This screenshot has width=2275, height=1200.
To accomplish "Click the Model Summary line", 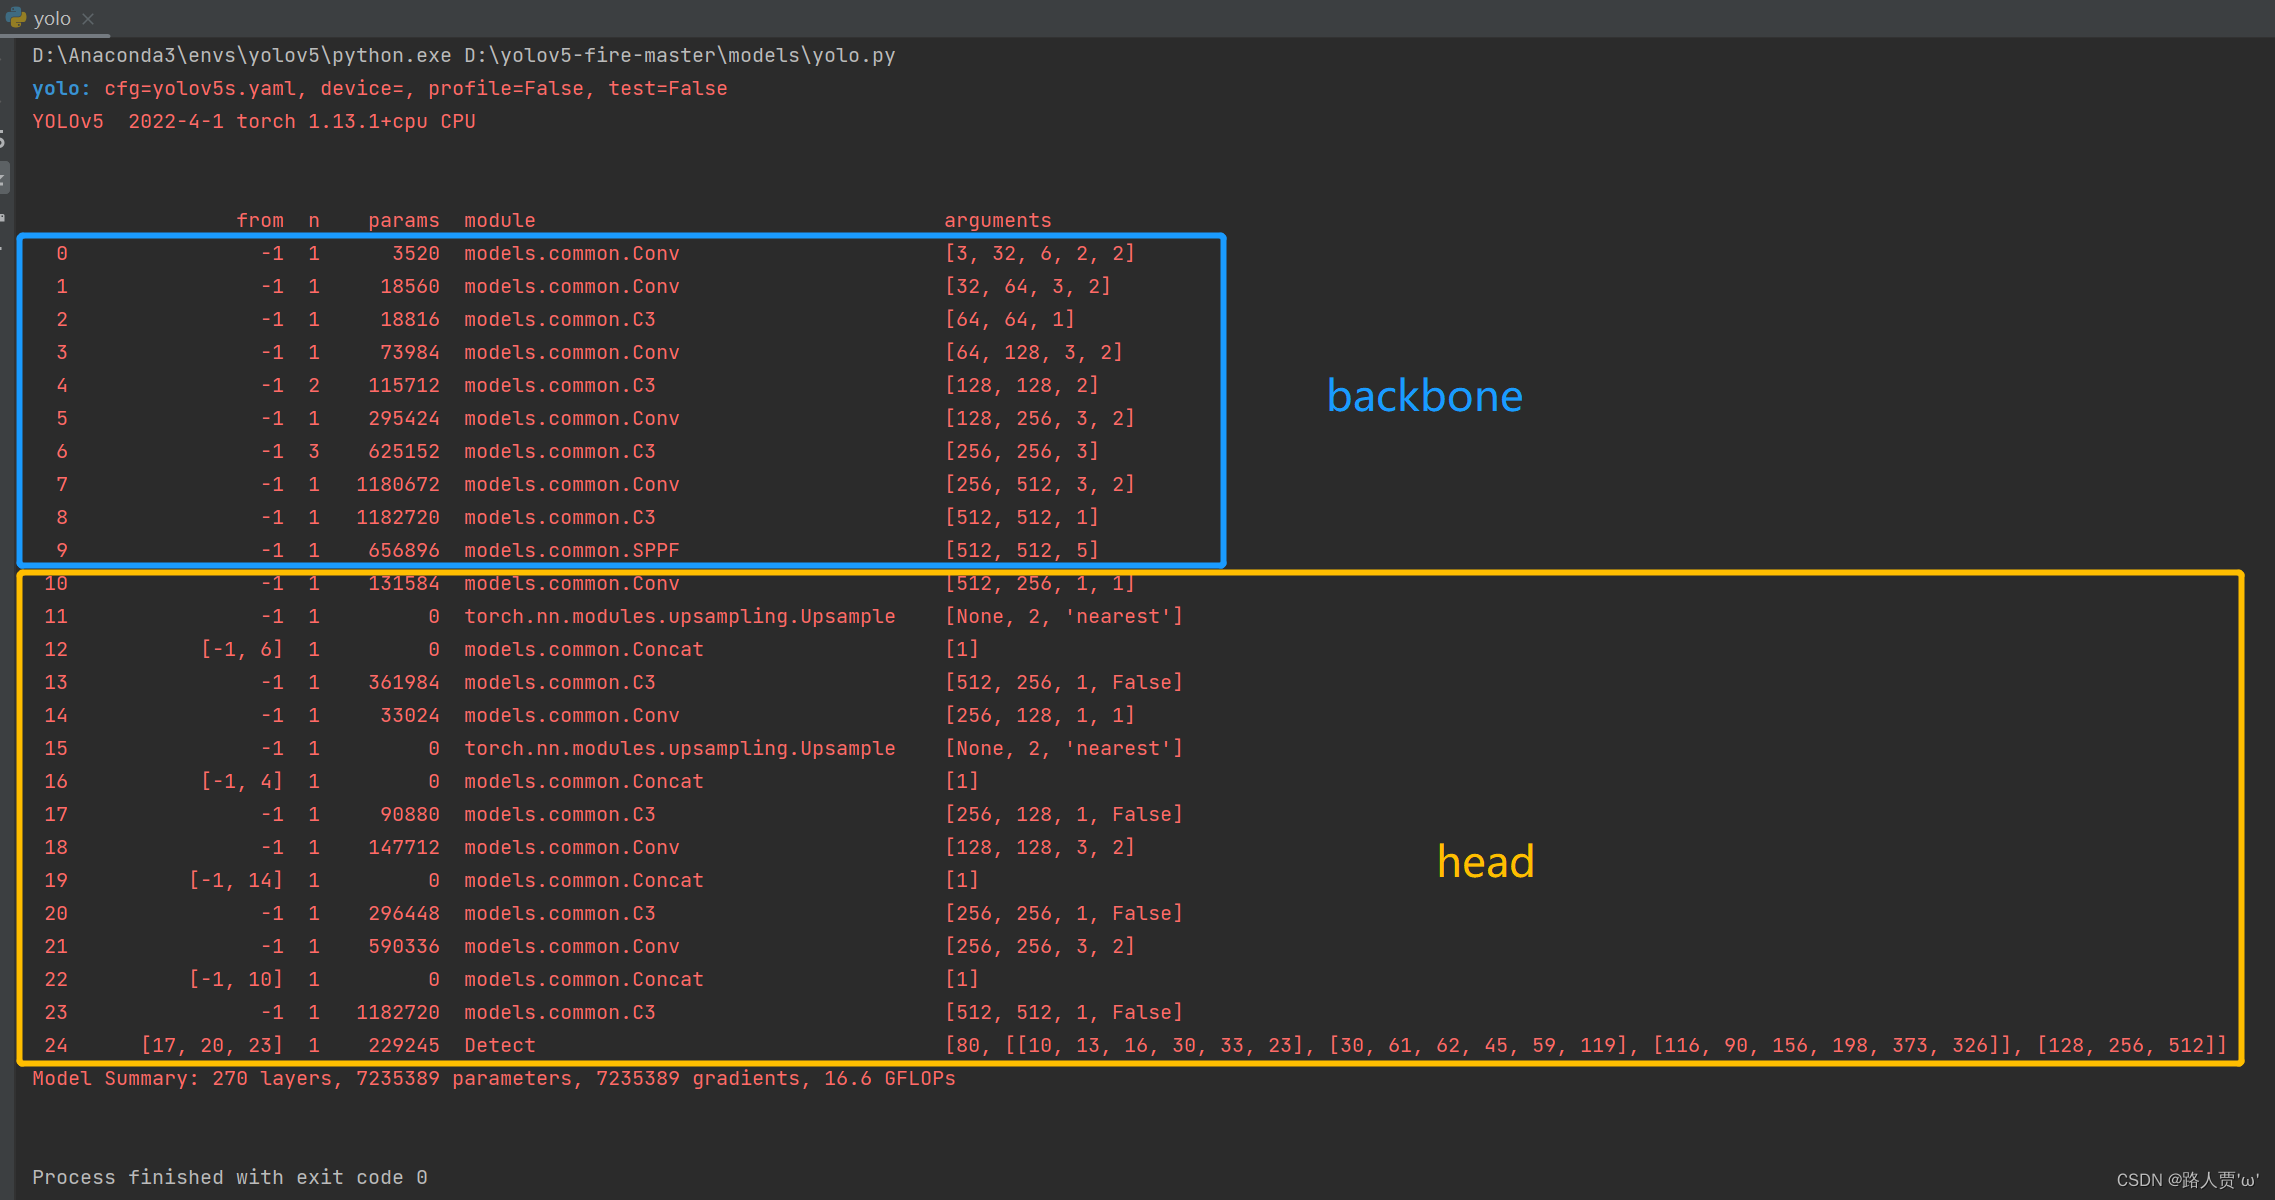I will click(x=493, y=1078).
